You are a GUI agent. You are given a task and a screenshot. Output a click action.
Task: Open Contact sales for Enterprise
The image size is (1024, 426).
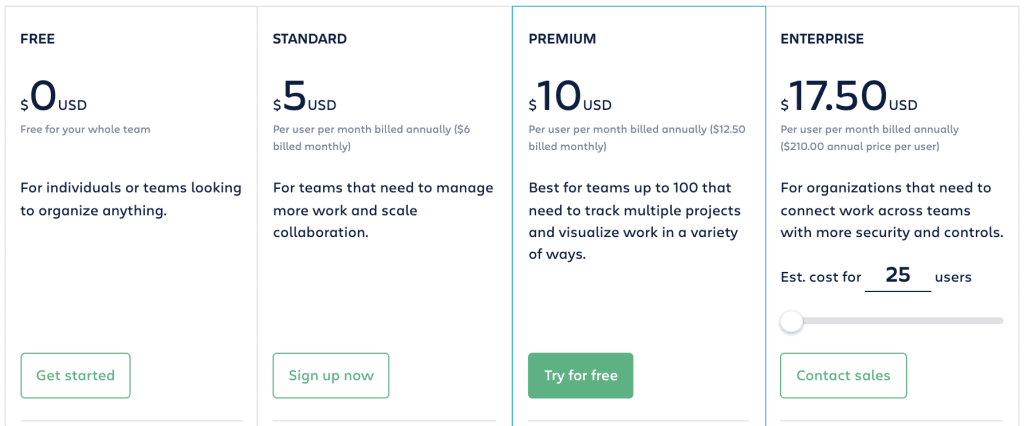coord(843,376)
